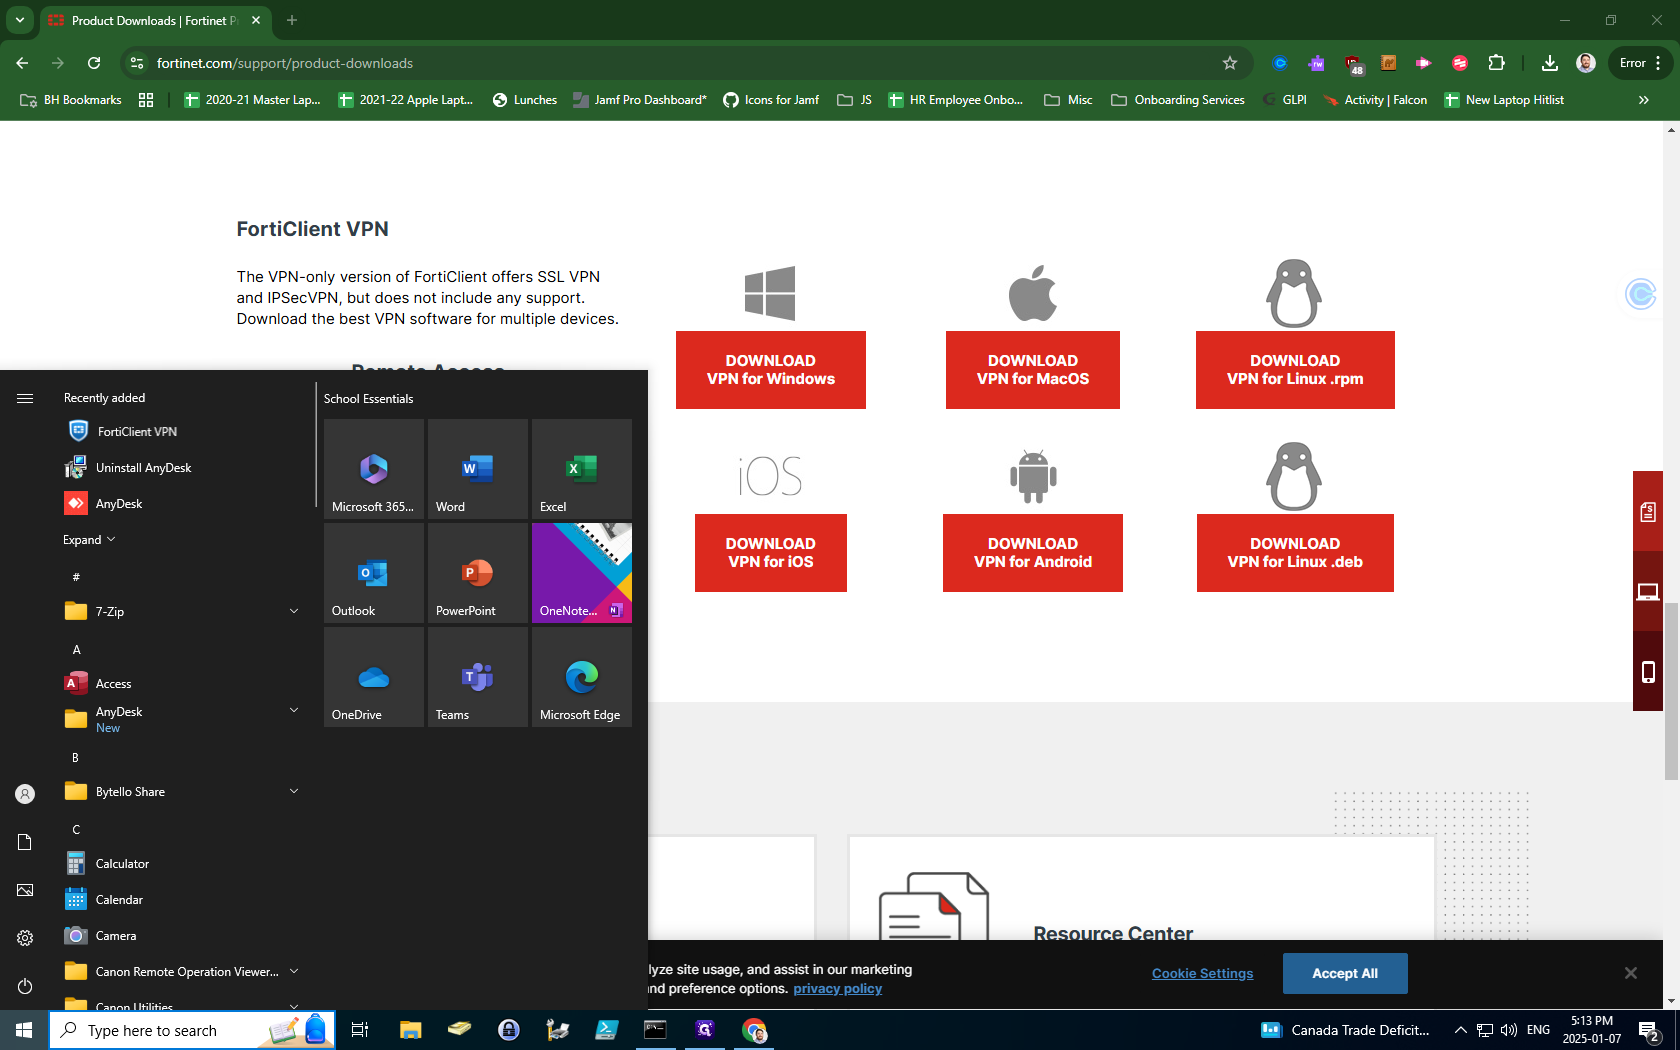The image size is (1680, 1050).
Task: Expand the AnyDesk folder
Action: (294, 710)
